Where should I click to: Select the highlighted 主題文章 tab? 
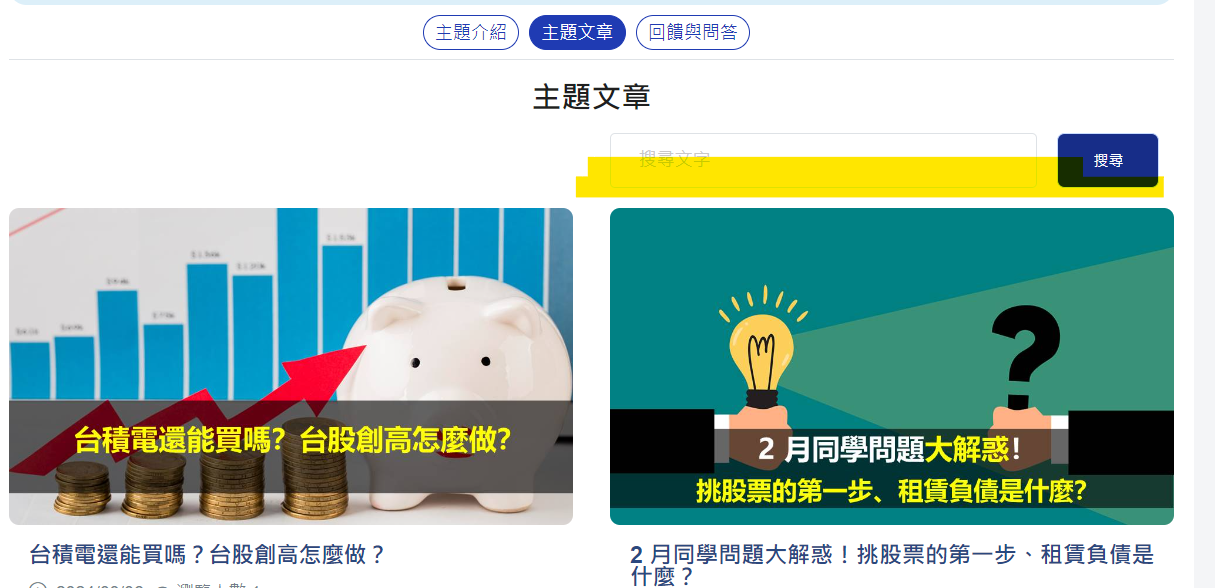point(577,32)
